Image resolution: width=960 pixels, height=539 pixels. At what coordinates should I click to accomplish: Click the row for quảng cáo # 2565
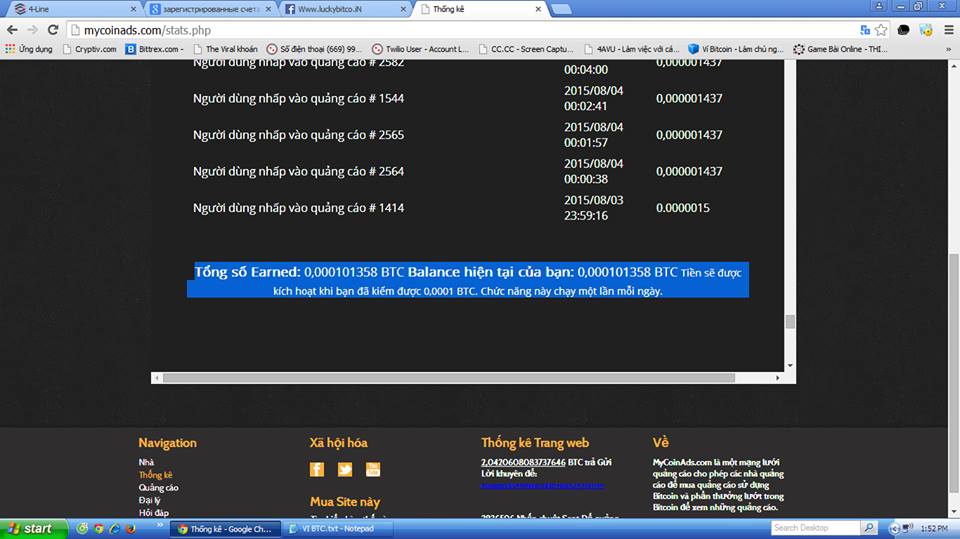tap(458, 135)
